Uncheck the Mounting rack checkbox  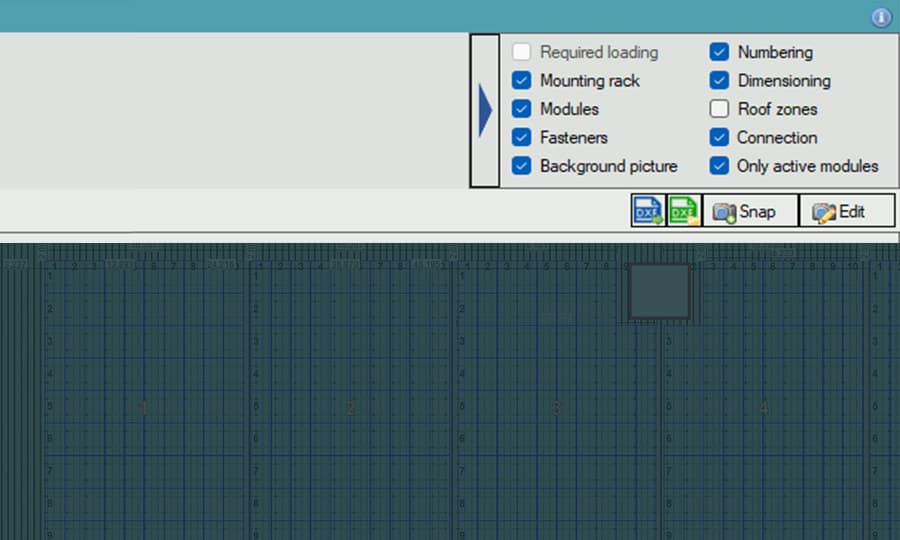tap(521, 81)
